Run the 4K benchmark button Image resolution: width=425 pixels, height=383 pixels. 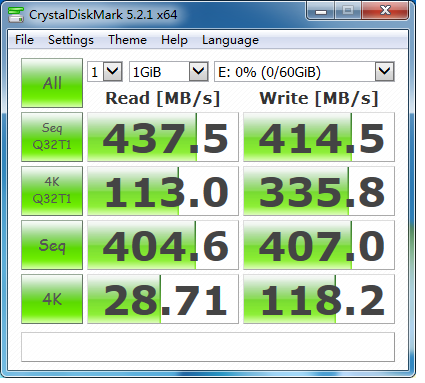[x=52, y=299]
